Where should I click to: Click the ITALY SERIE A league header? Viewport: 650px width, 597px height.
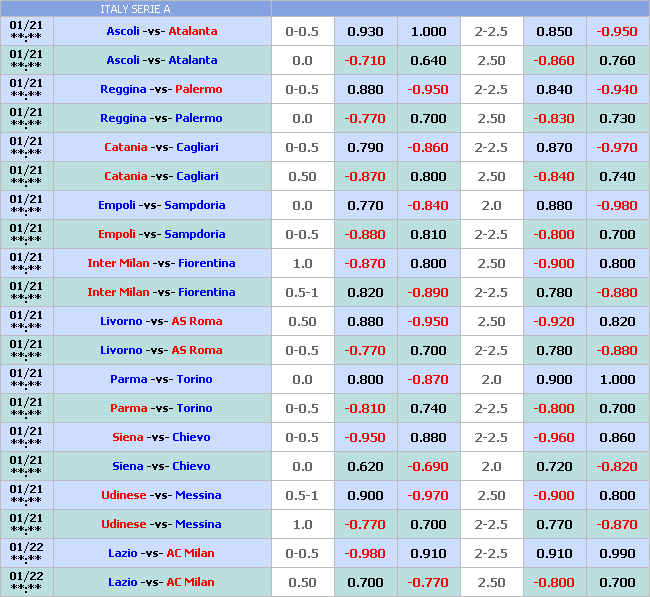pyautogui.click(x=135, y=9)
